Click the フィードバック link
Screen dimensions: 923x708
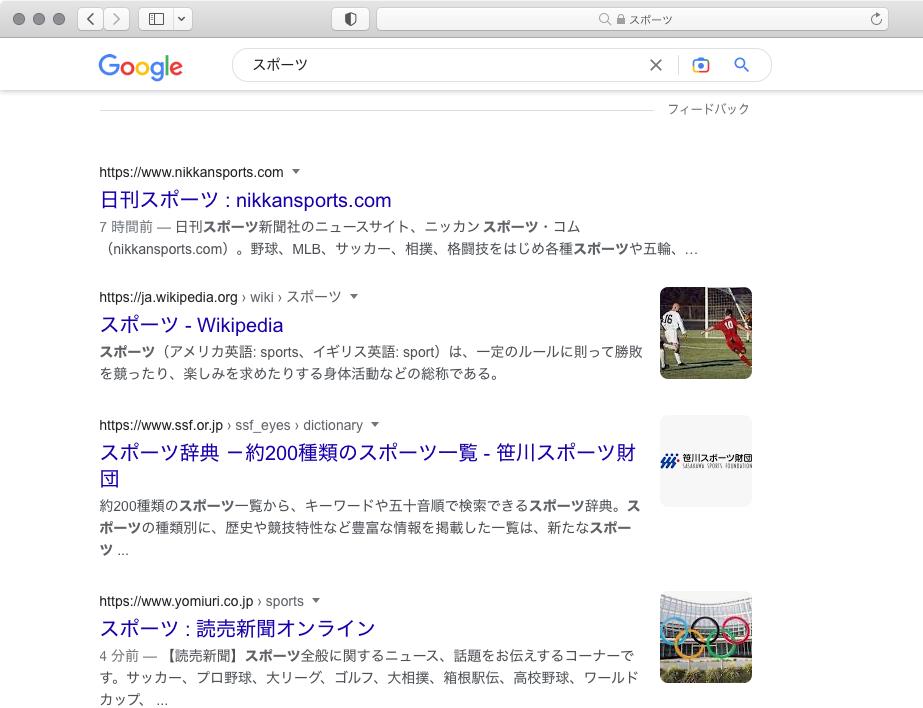coord(708,109)
